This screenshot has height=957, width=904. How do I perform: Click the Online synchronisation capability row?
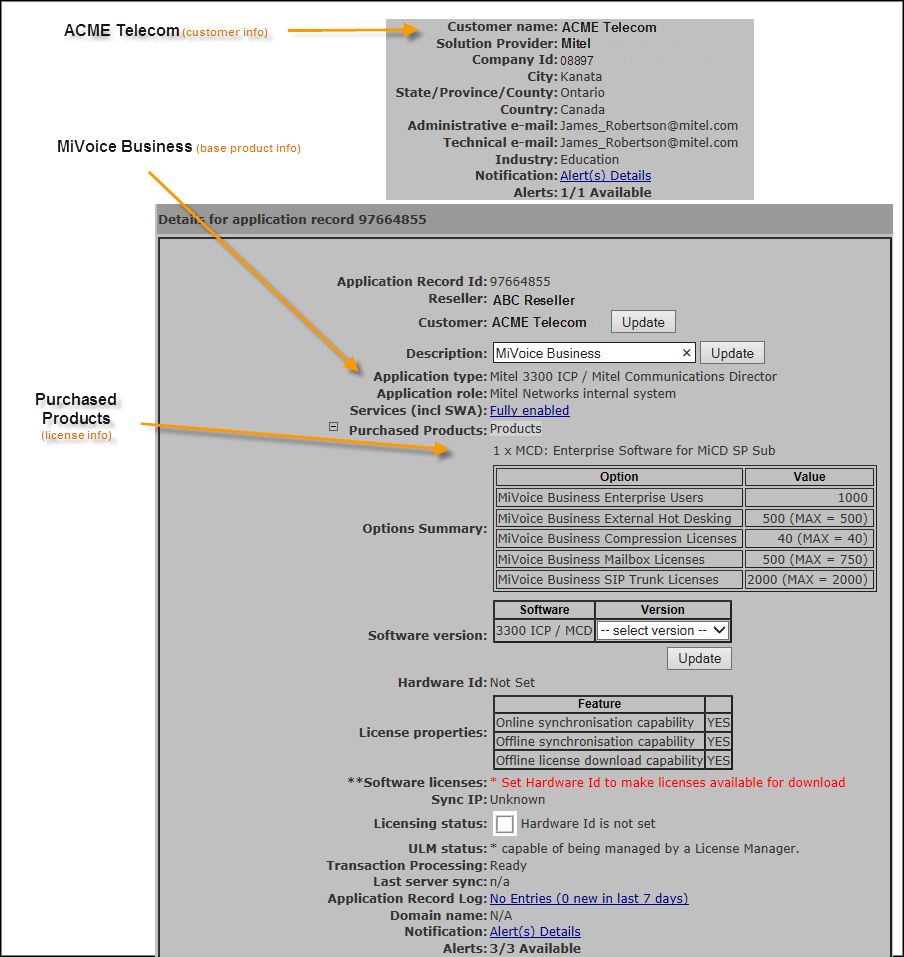[612, 723]
